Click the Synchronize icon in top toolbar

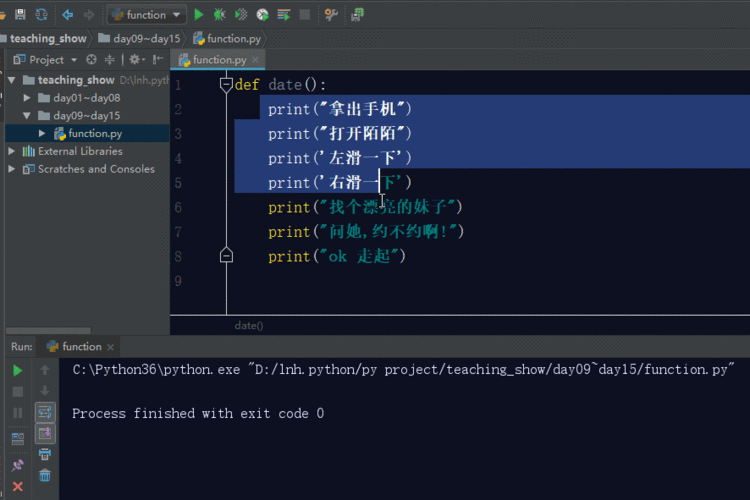pyautogui.click(x=41, y=14)
